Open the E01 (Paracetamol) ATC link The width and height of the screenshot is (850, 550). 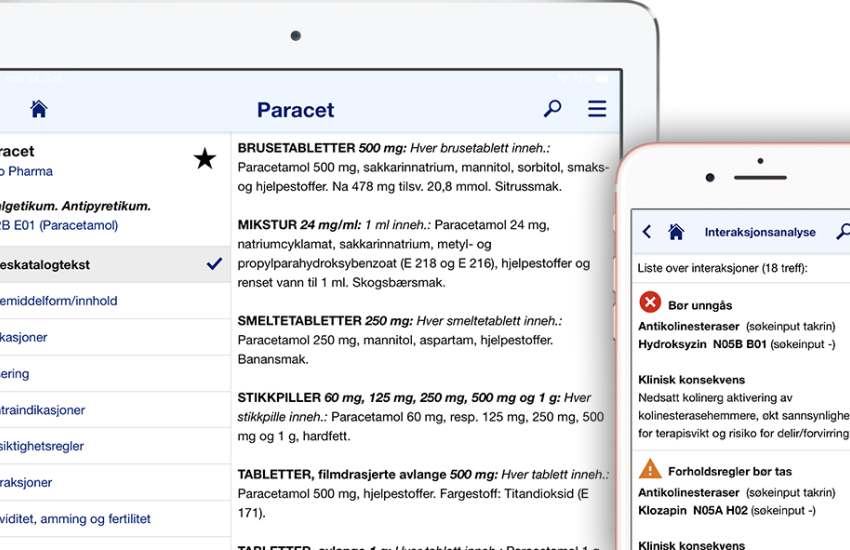tap(59, 225)
